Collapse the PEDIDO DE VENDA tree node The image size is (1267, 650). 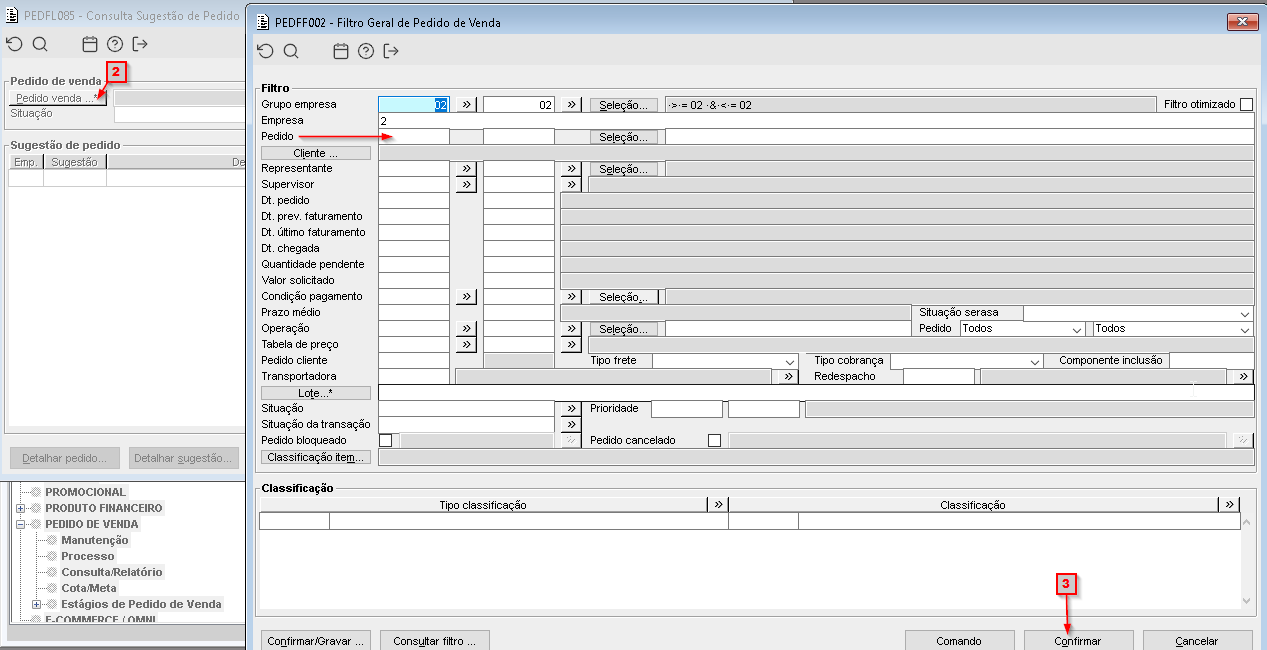(x=20, y=524)
